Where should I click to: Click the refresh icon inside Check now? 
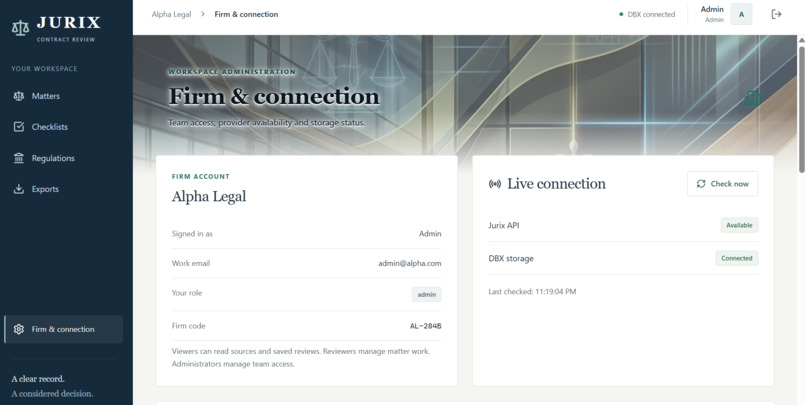pos(701,183)
